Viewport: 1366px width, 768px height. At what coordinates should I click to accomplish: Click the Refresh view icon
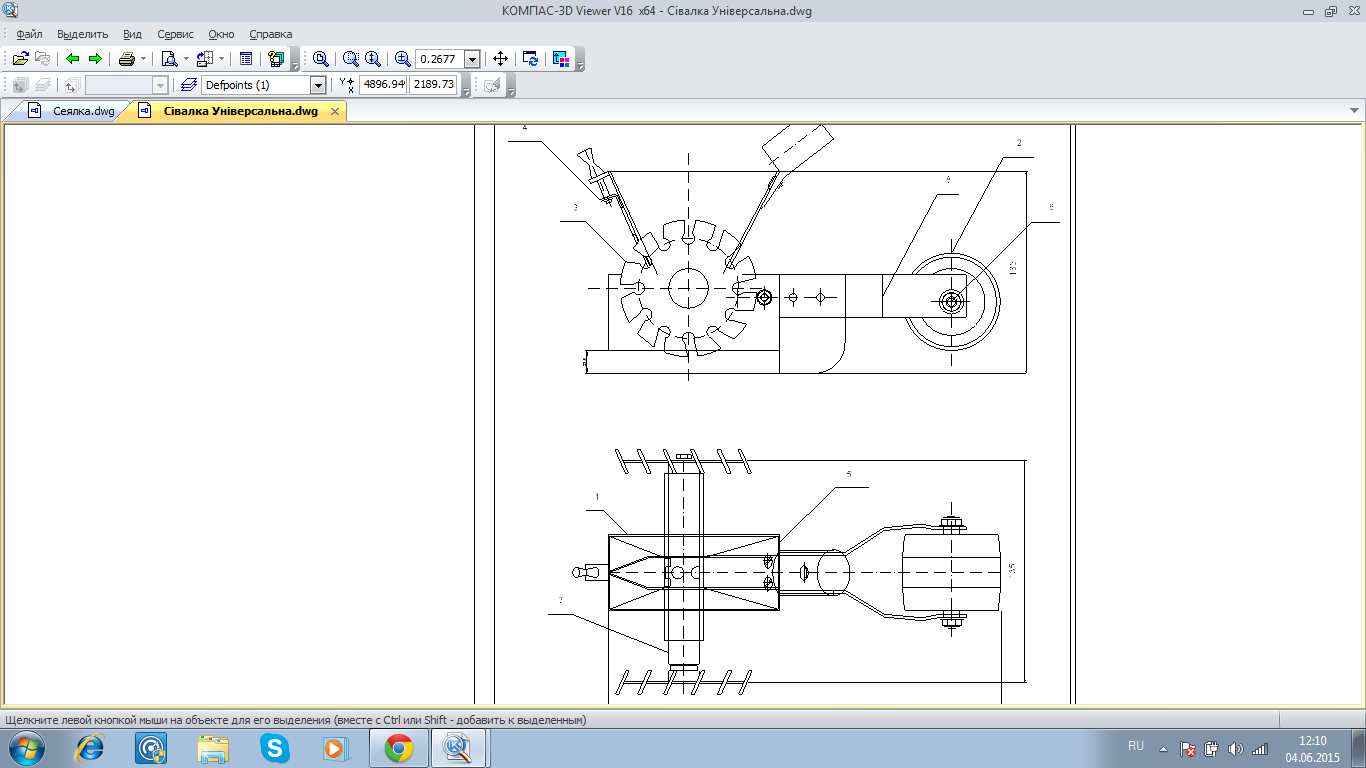pyautogui.click(x=531, y=59)
